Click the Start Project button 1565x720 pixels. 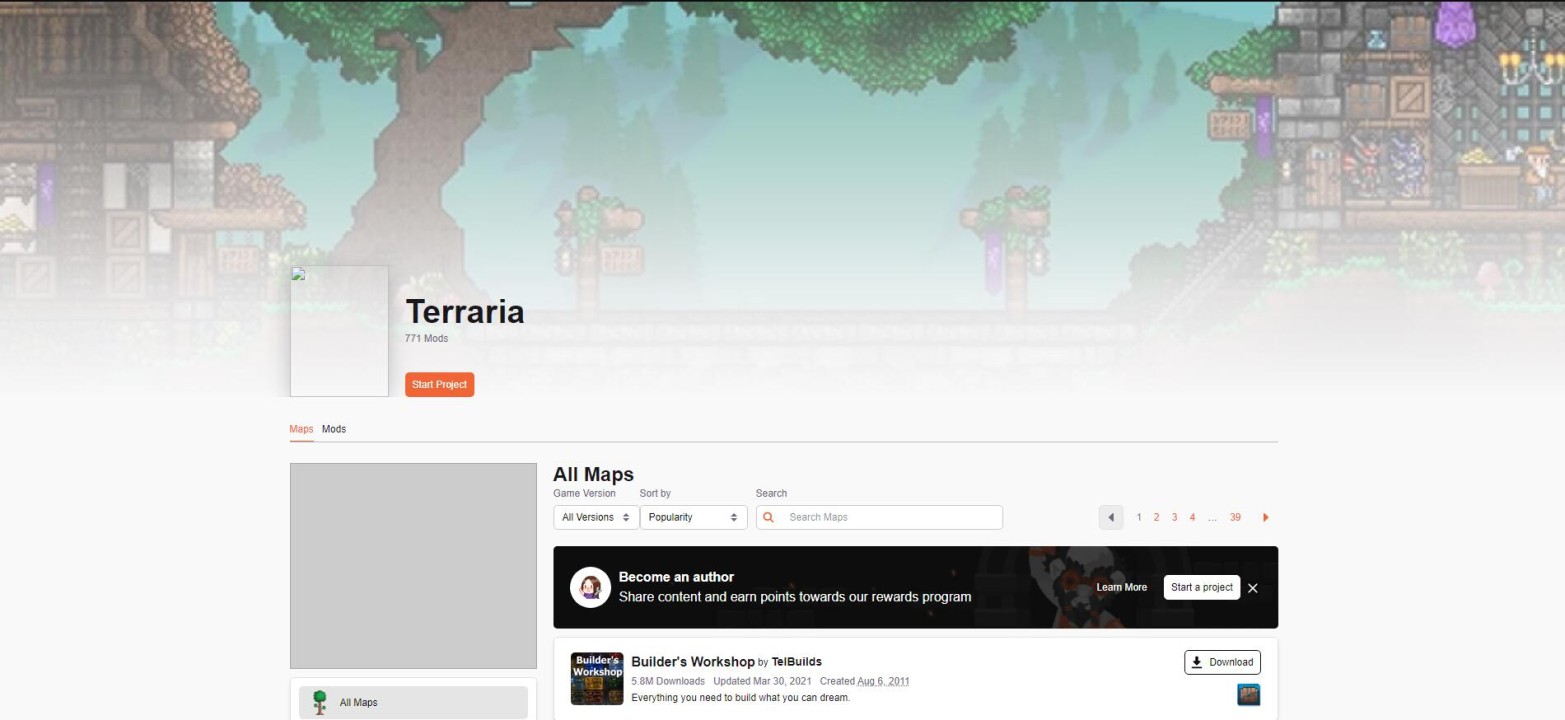tap(439, 385)
